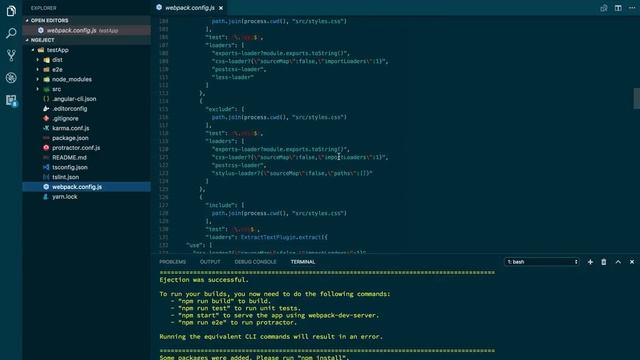Click the "npm run build" terminal line
Screen dimensions: 640x360
(x=221, y=301)
